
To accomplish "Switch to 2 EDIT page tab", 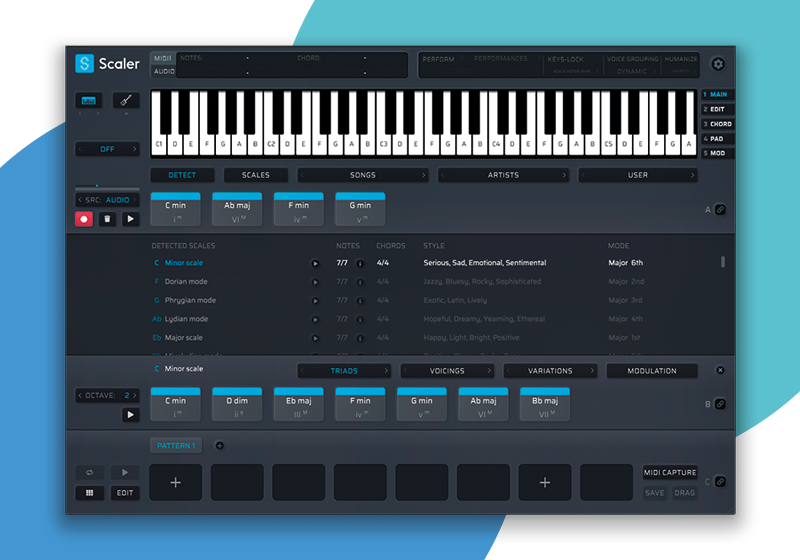I will (x=717, y=109).
